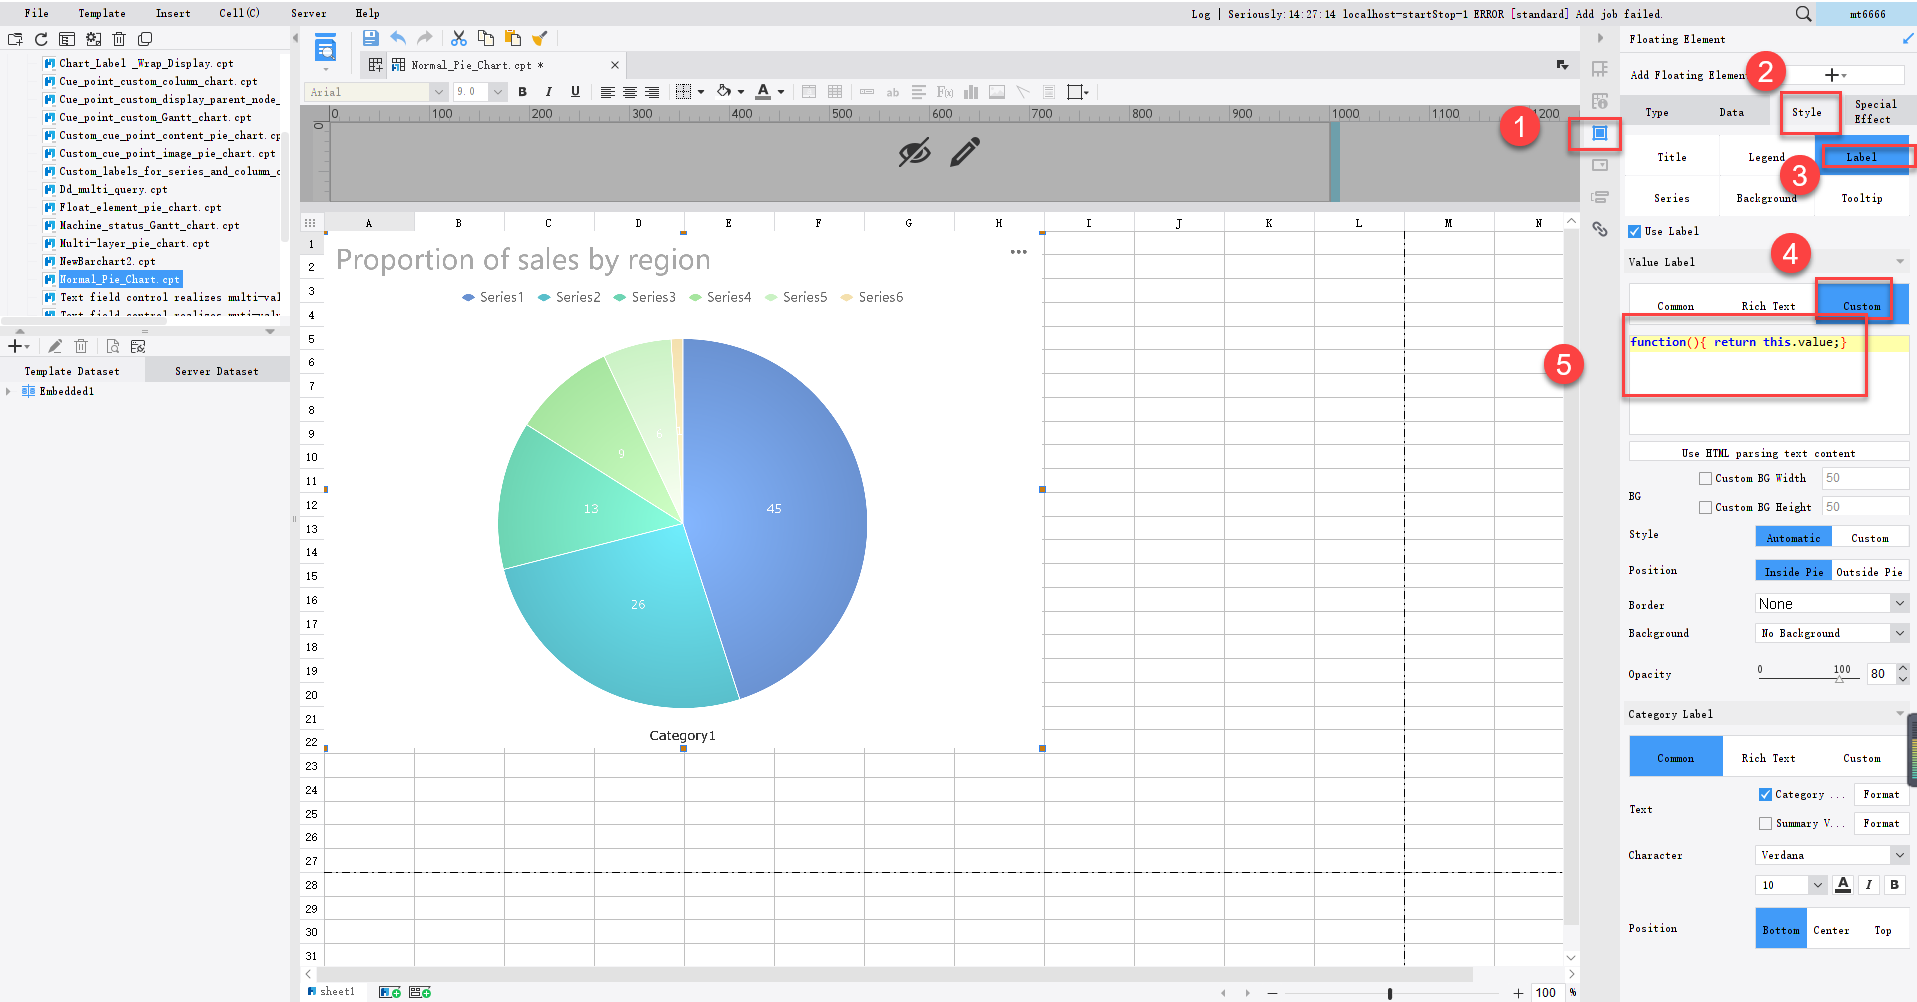Viewport: 1917px width, 1002px height.
Task: Click the Undo icon
Action: tap(398, 37)
